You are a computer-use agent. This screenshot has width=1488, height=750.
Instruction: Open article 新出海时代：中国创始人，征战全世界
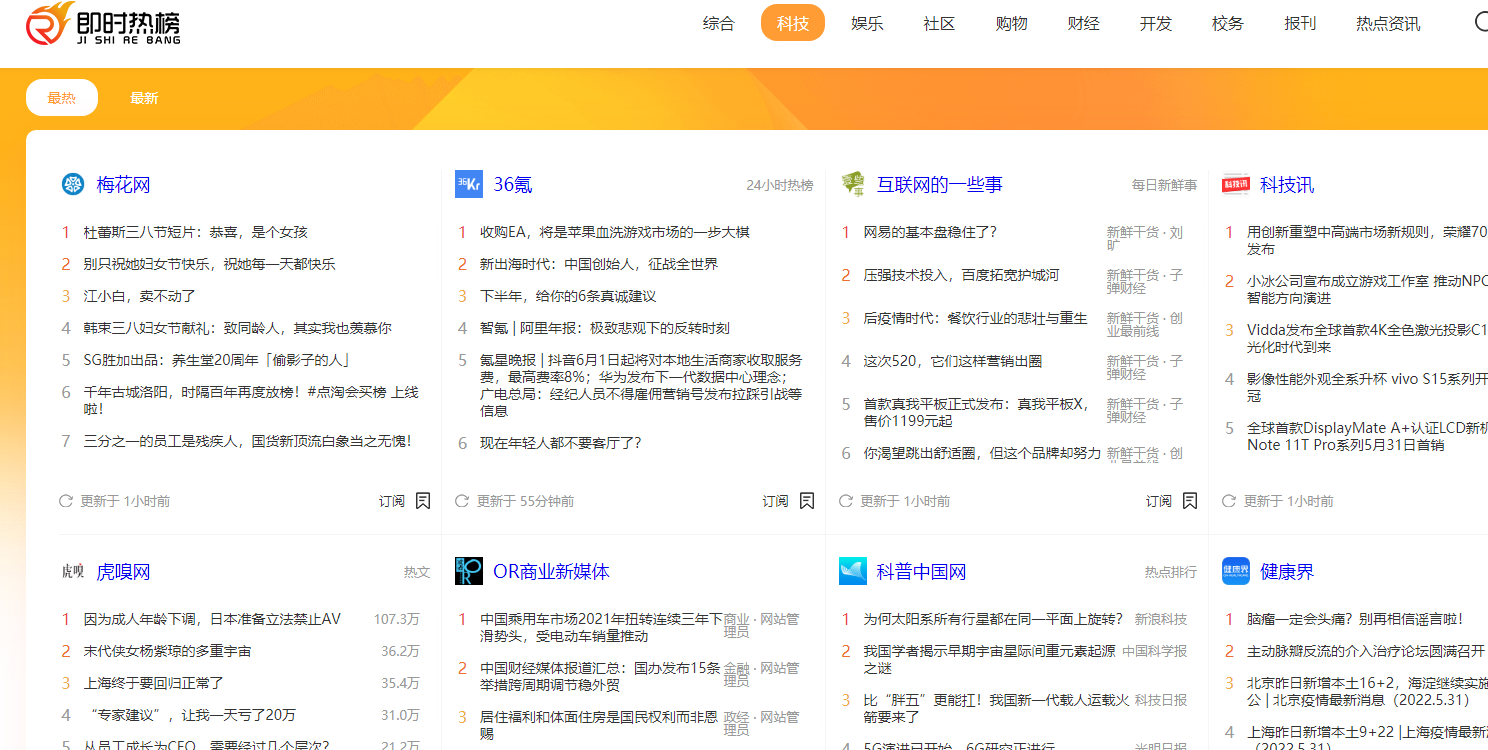click(x=599, y=264)
